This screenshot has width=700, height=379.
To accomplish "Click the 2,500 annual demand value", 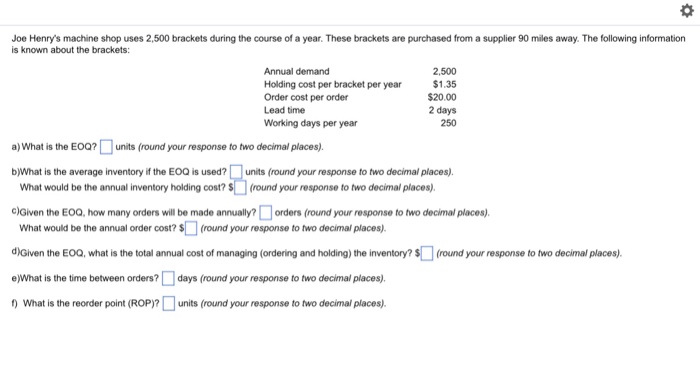I will 444,71.
